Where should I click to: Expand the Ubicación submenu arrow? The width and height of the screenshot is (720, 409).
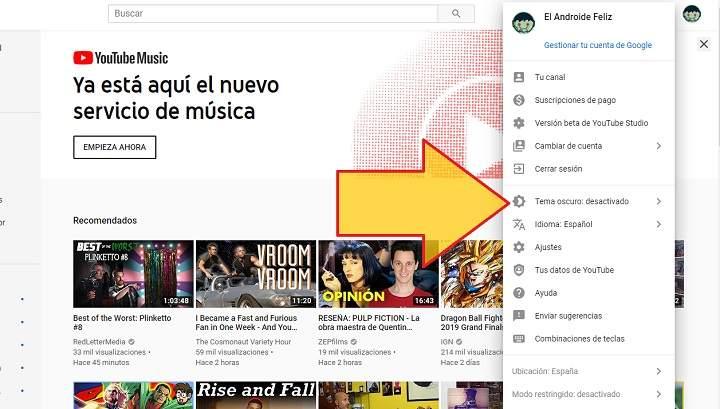(x=659, y=371)
